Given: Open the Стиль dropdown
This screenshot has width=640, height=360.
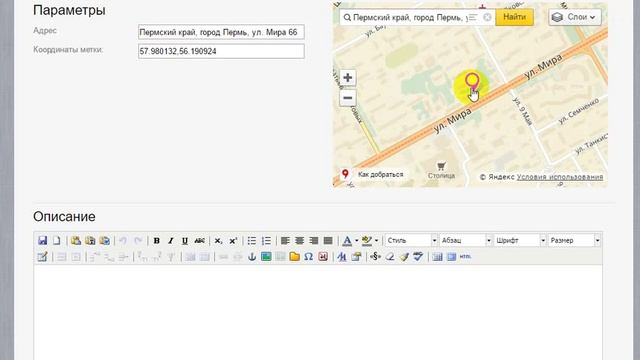Looking at the screenshot, I should tap(411, 241).
